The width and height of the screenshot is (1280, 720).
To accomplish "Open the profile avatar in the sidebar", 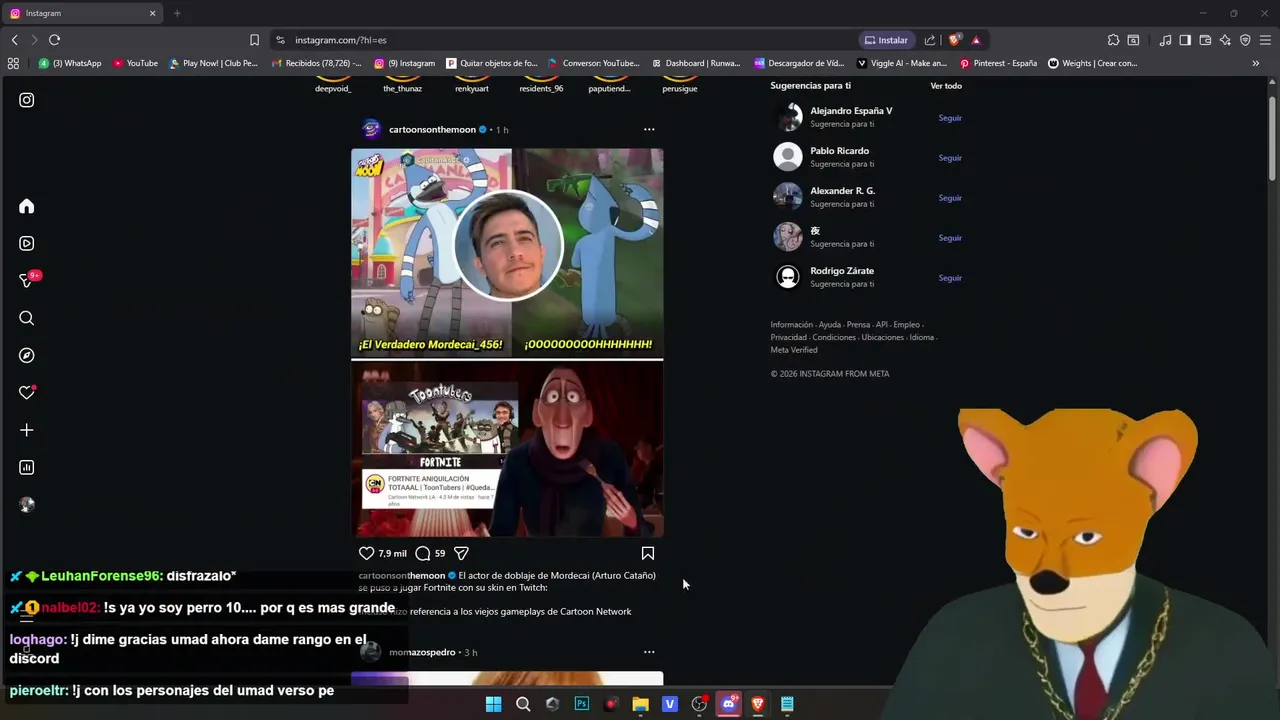I will tap(27, 505).
